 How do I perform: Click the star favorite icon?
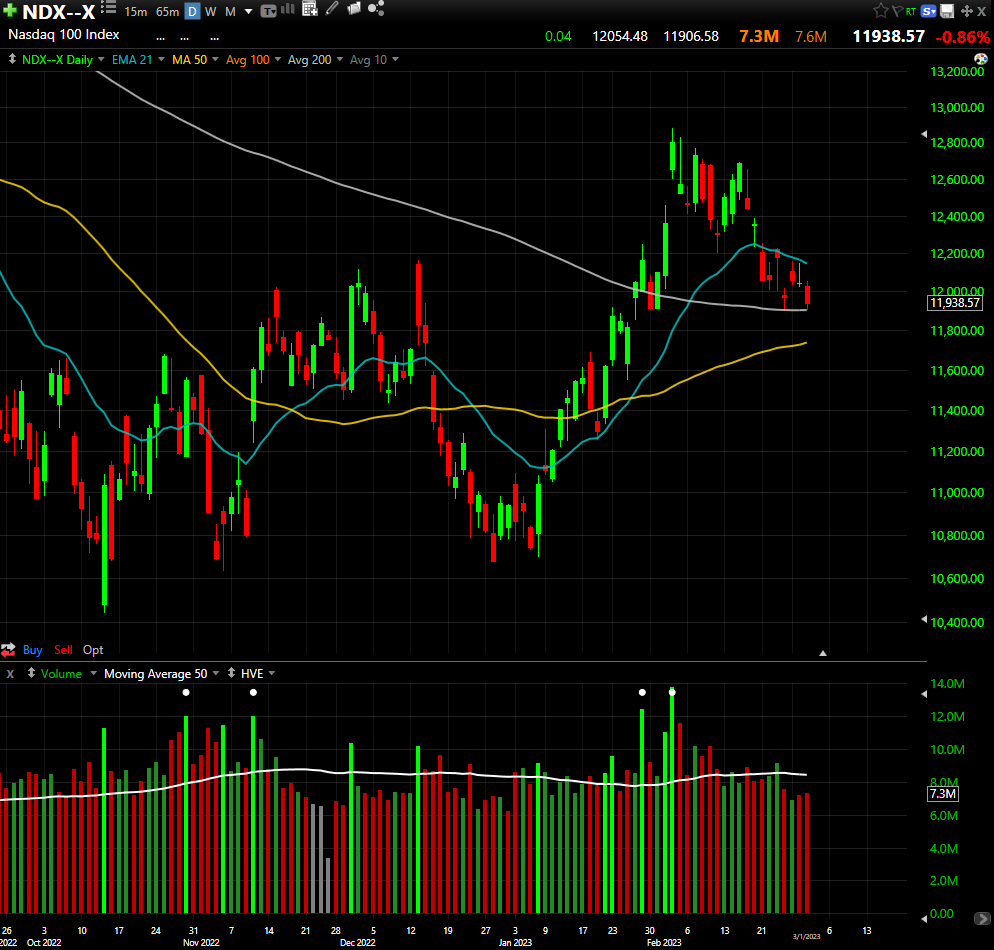point(881,10)
